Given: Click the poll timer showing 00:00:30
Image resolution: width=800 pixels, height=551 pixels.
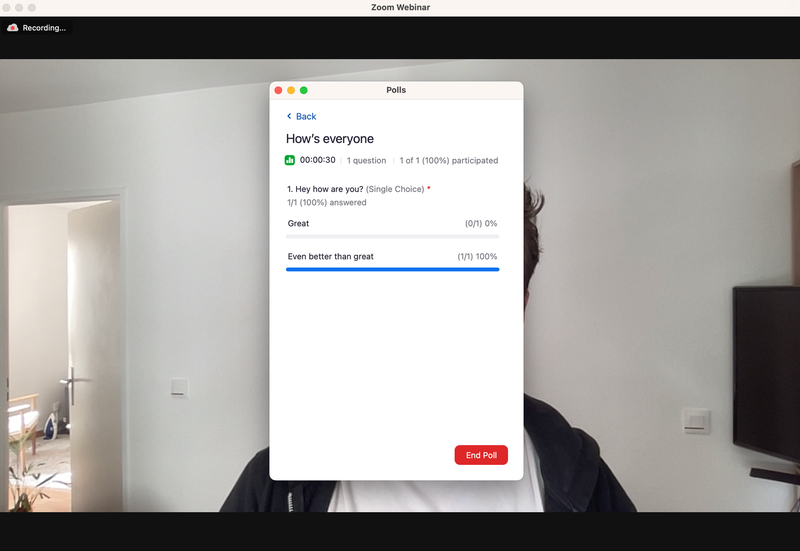Looking at the screenshot, I should (x=318, y=160).
